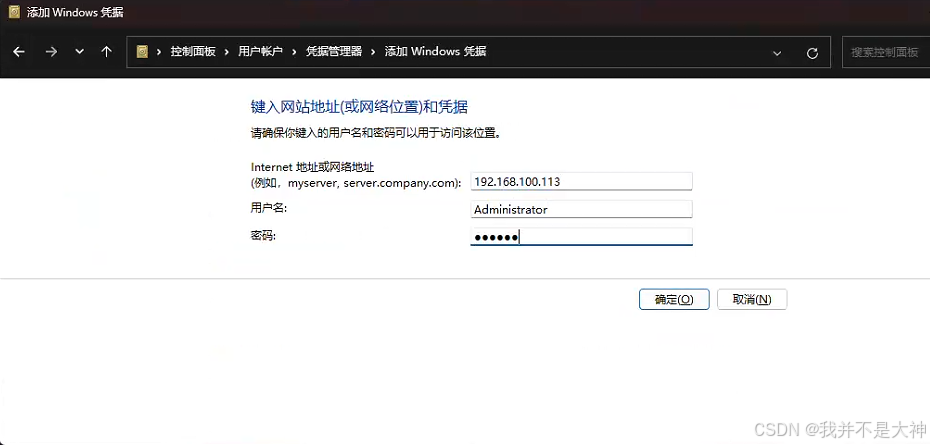Open address bar history dropdown
This screenshot has height=445, width=930.
click(777, 53)
